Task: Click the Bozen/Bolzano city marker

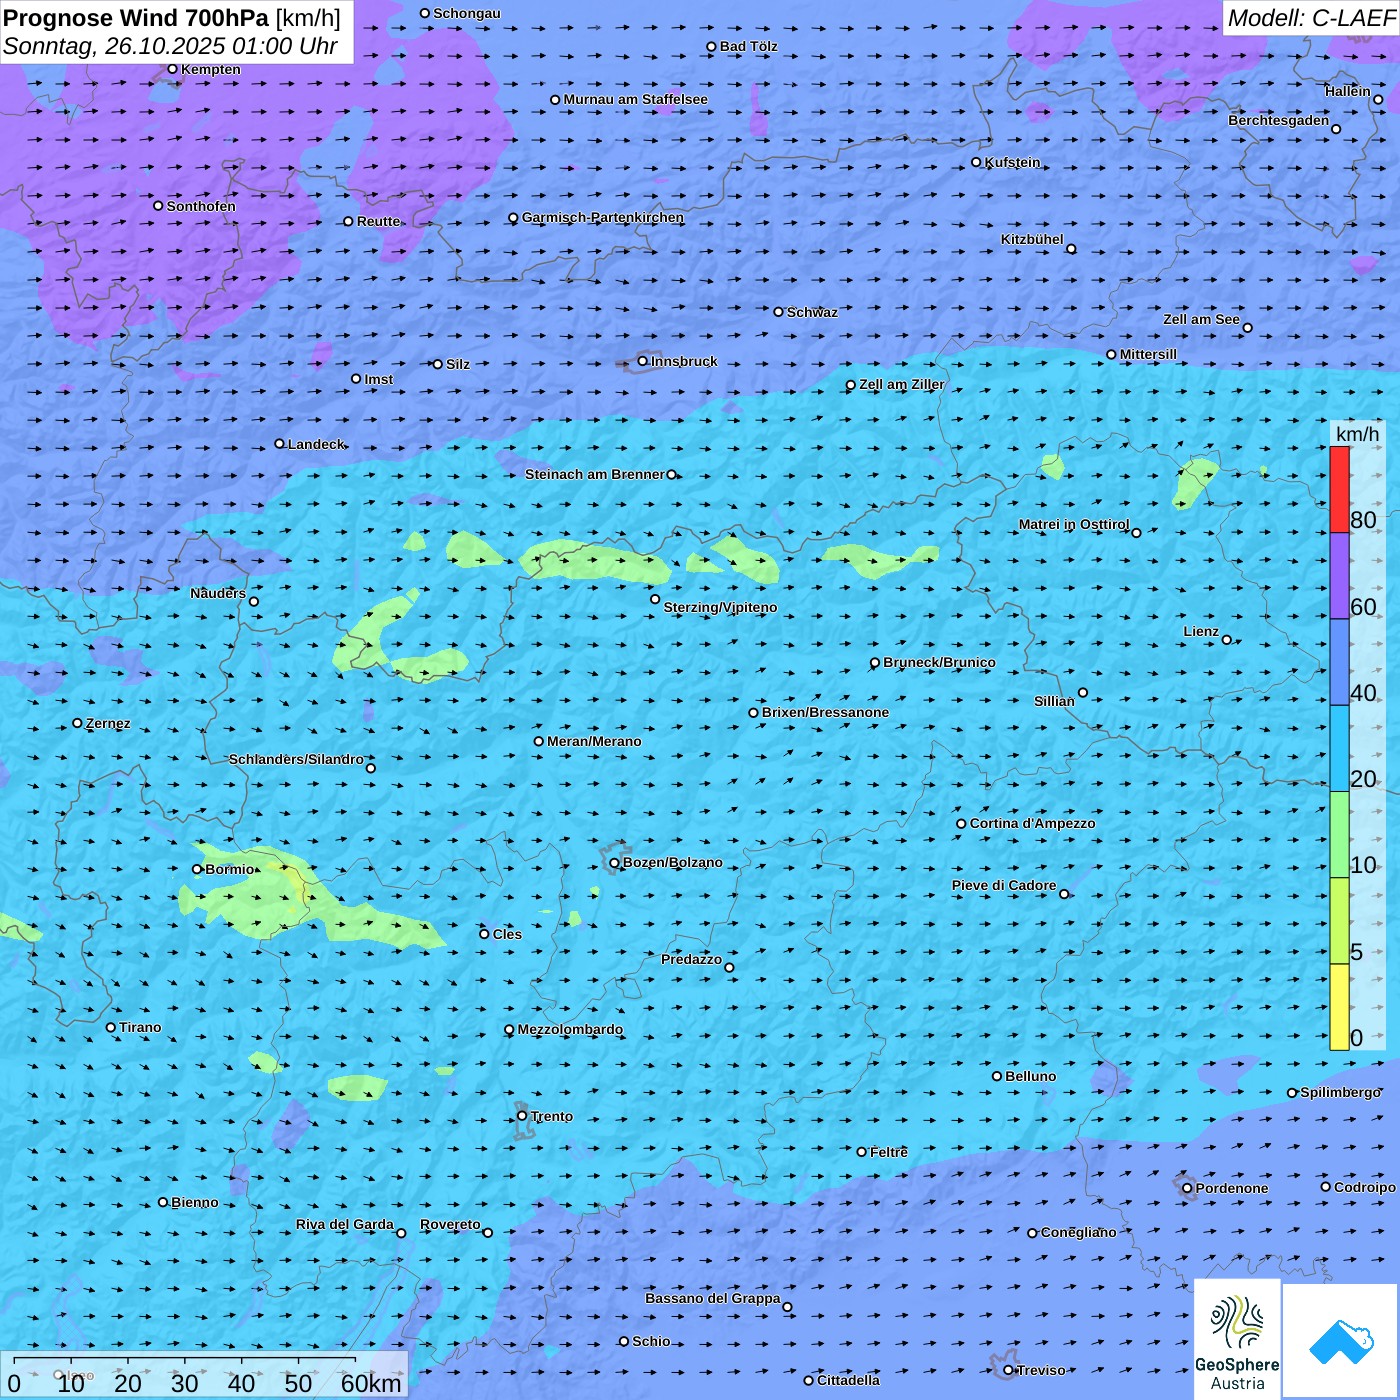Action: tap(615, 863)
